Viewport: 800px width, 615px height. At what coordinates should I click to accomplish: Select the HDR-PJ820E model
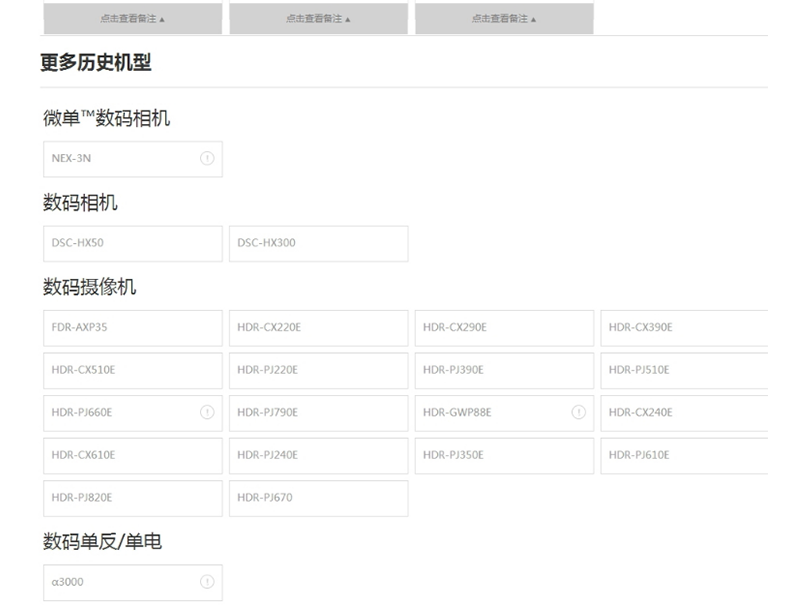(132, 498)
